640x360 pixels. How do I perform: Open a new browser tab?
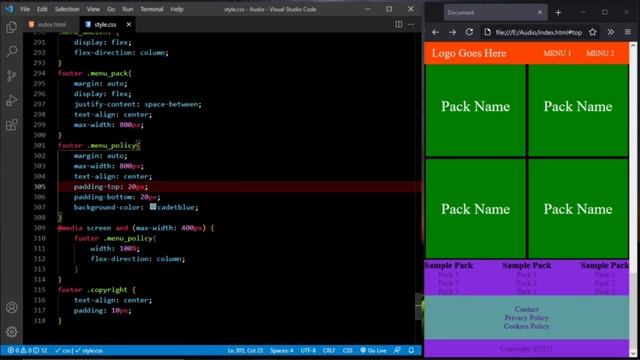click(558, 13)
